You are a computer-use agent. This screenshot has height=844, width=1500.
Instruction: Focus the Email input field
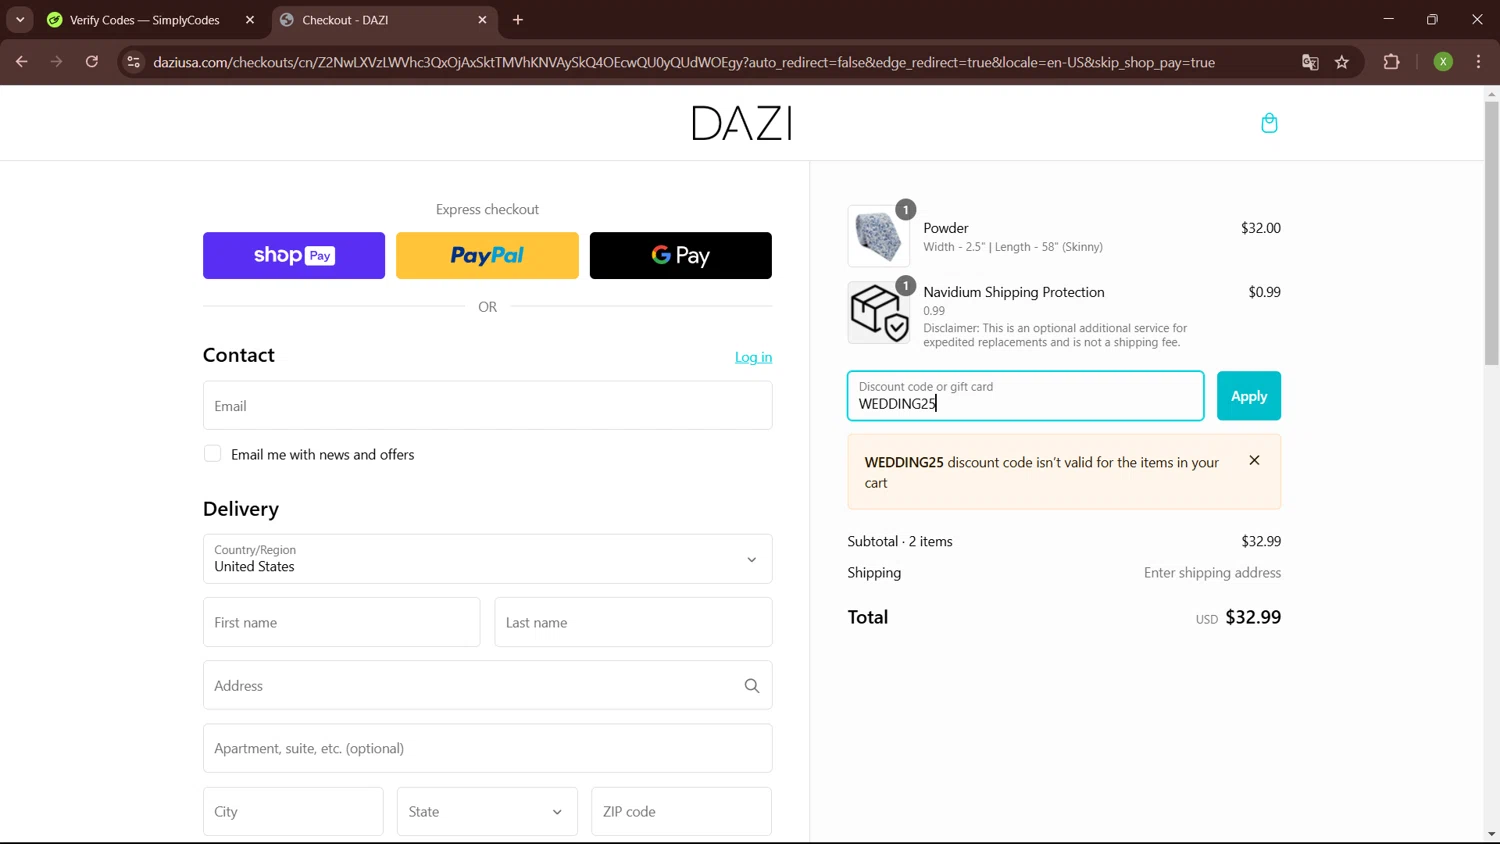pos(487,405)
